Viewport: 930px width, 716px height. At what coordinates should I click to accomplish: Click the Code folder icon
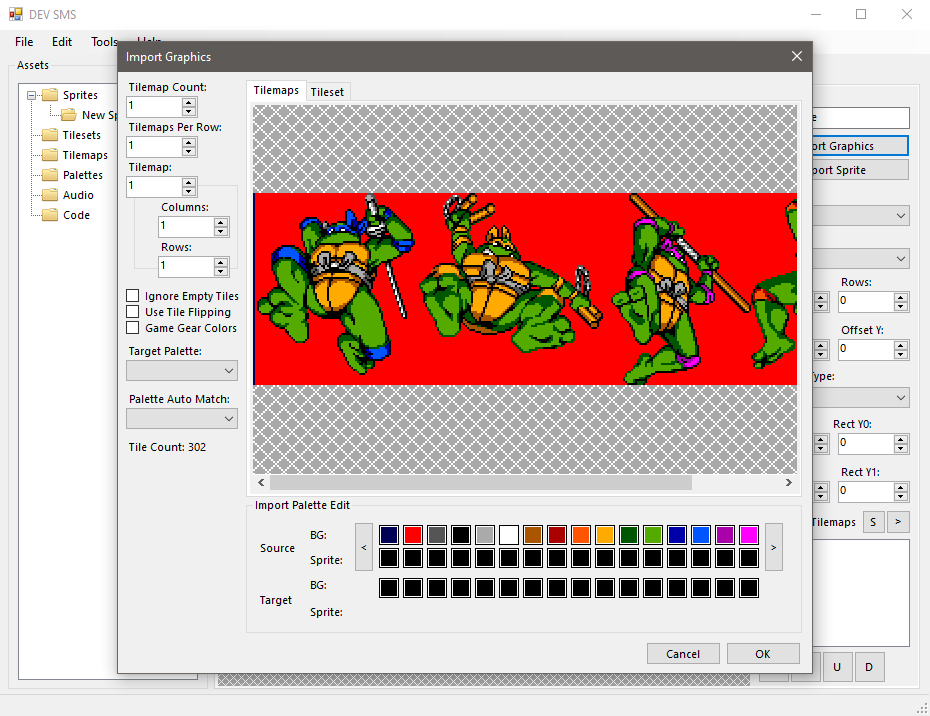(x=50, y=215)
